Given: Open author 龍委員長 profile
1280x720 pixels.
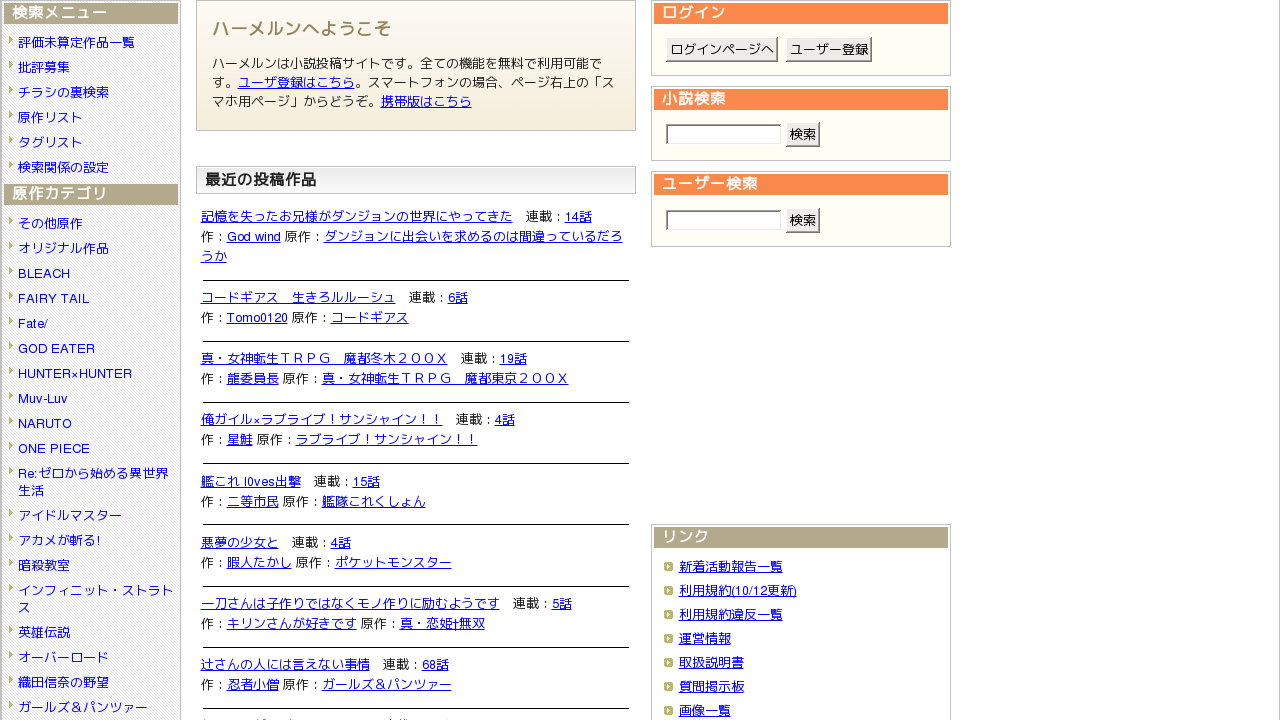Looking at the screenshot, I should (253, 378).
